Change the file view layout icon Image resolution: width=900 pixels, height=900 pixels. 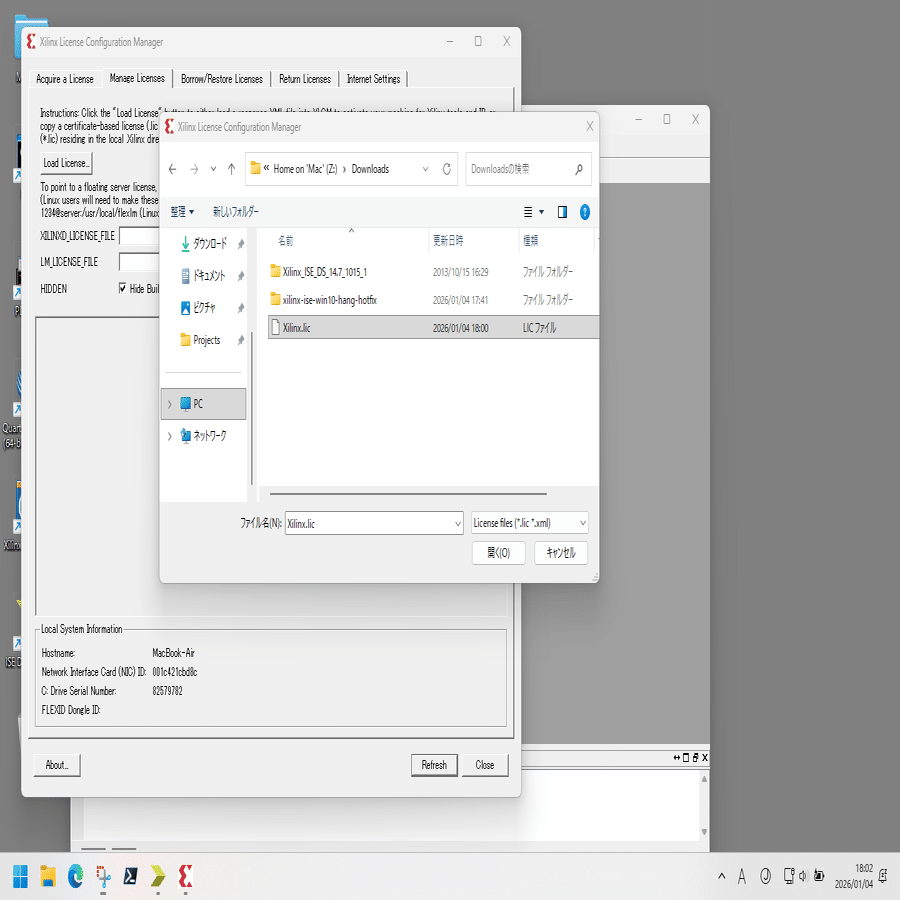point(528,212)
